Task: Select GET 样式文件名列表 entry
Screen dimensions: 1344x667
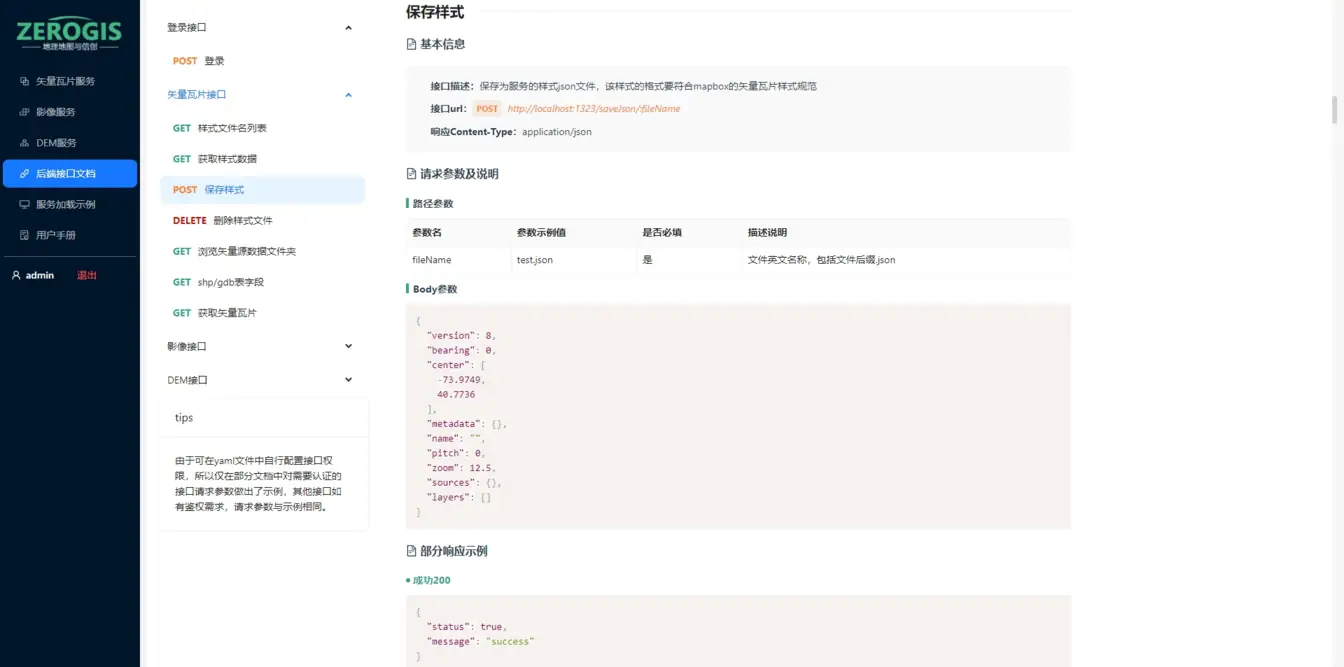Action: pos(220,128)
